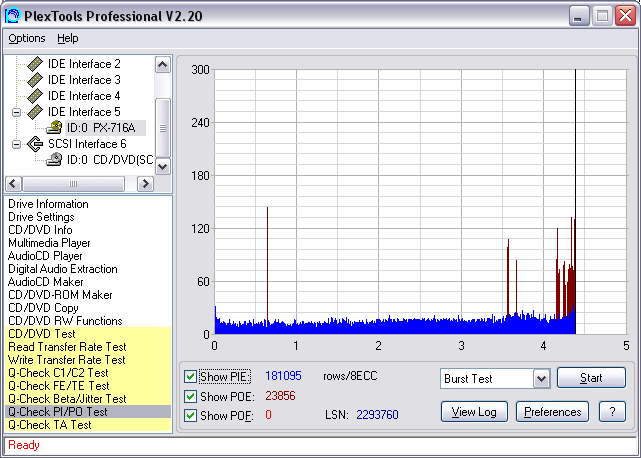Minimize the PlexTools window
Image resolution: width=641 pixels, height=458 pixels.
(x=579, y=16)
